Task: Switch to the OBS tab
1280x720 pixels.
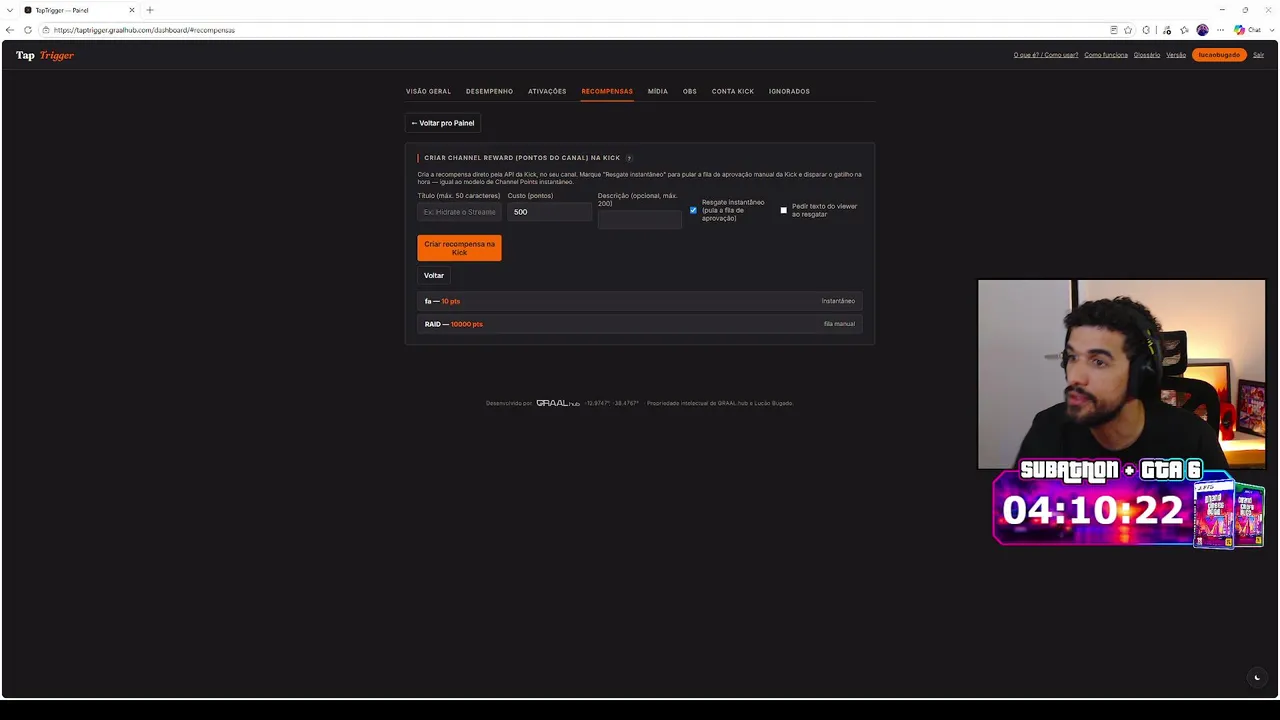Action: point(690,91)
